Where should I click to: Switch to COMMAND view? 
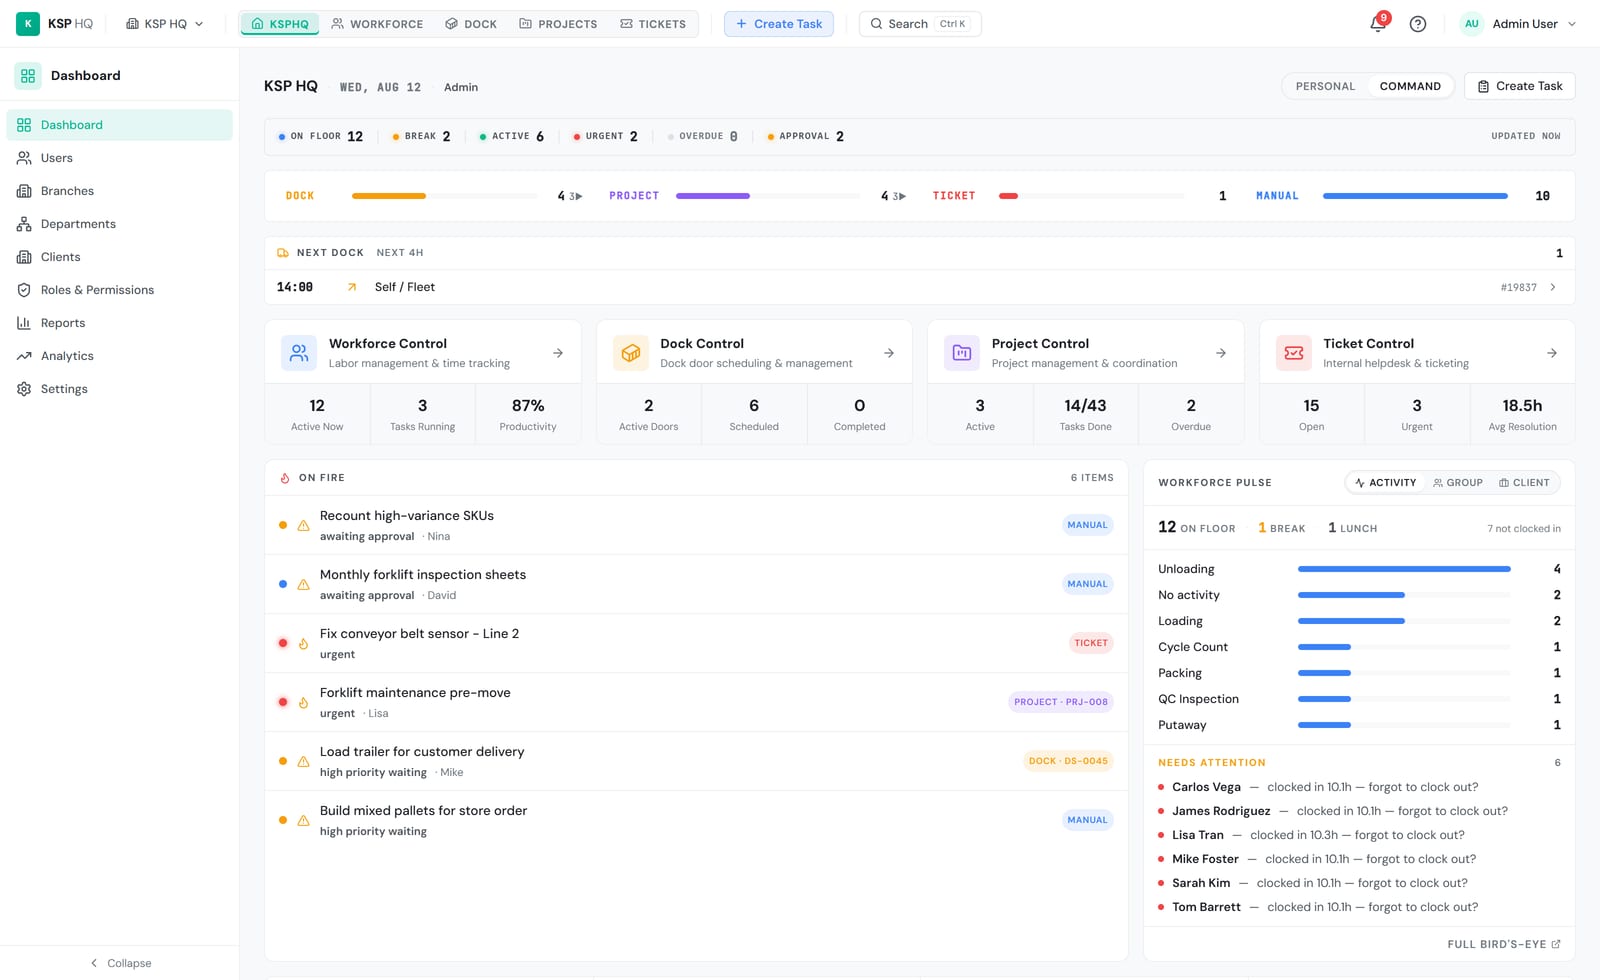click(1410, 86)
